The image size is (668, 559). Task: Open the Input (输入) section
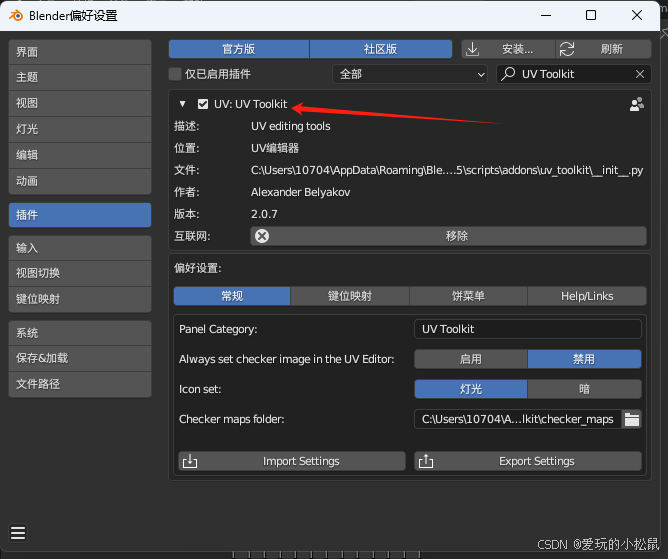click(x=80, y=248)
